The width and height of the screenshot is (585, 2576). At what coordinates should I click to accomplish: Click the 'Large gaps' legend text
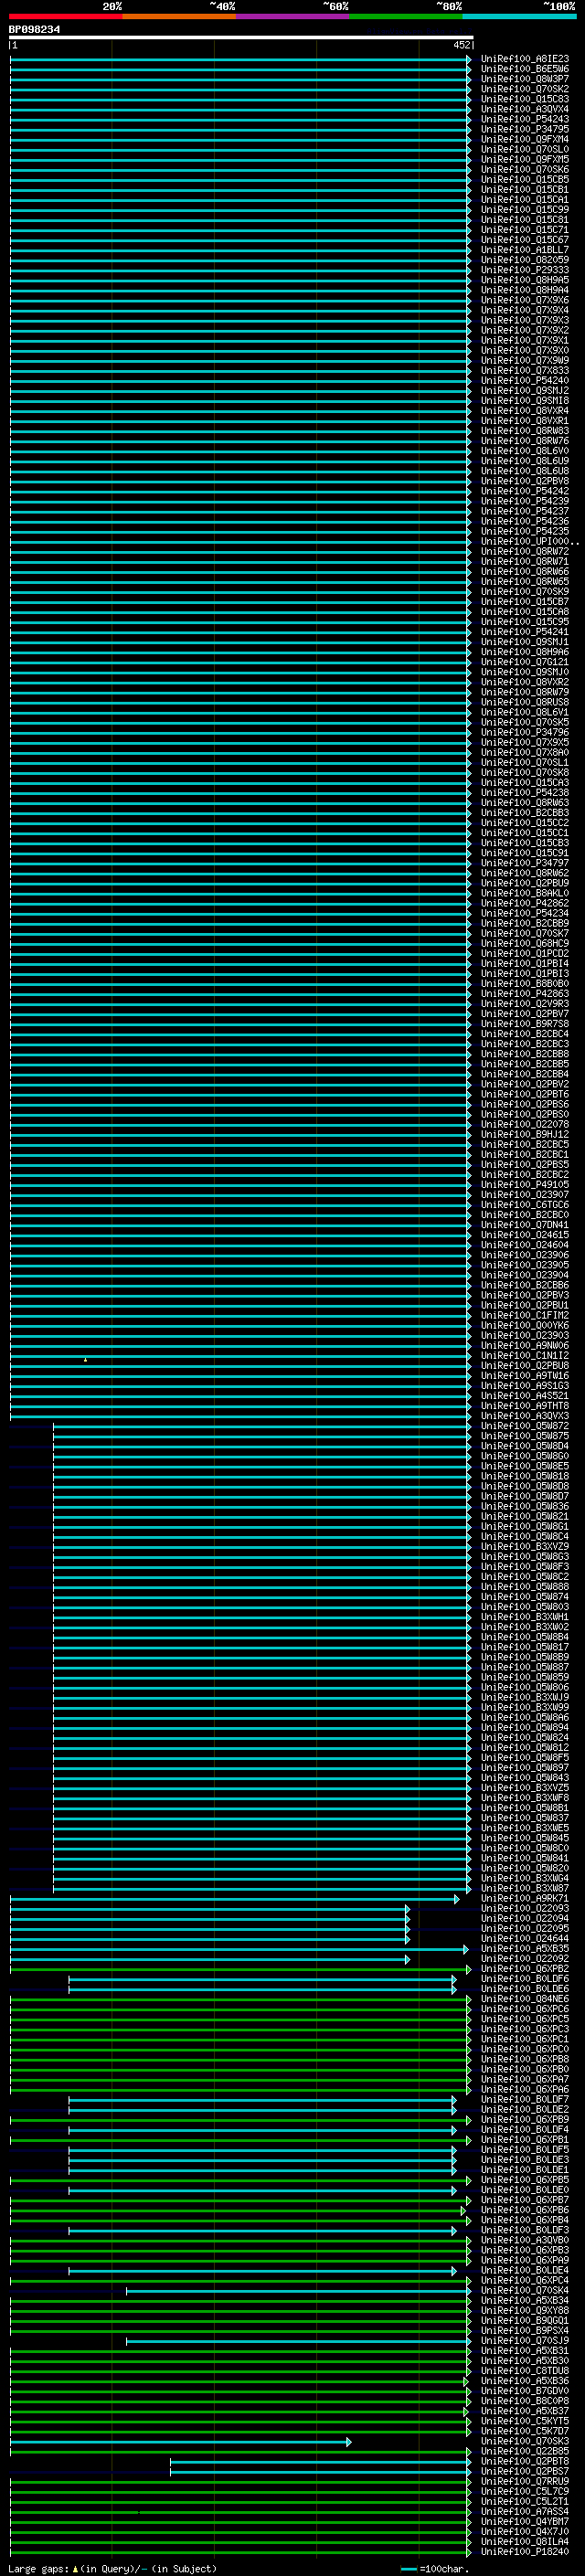[x=39, y=2568]
